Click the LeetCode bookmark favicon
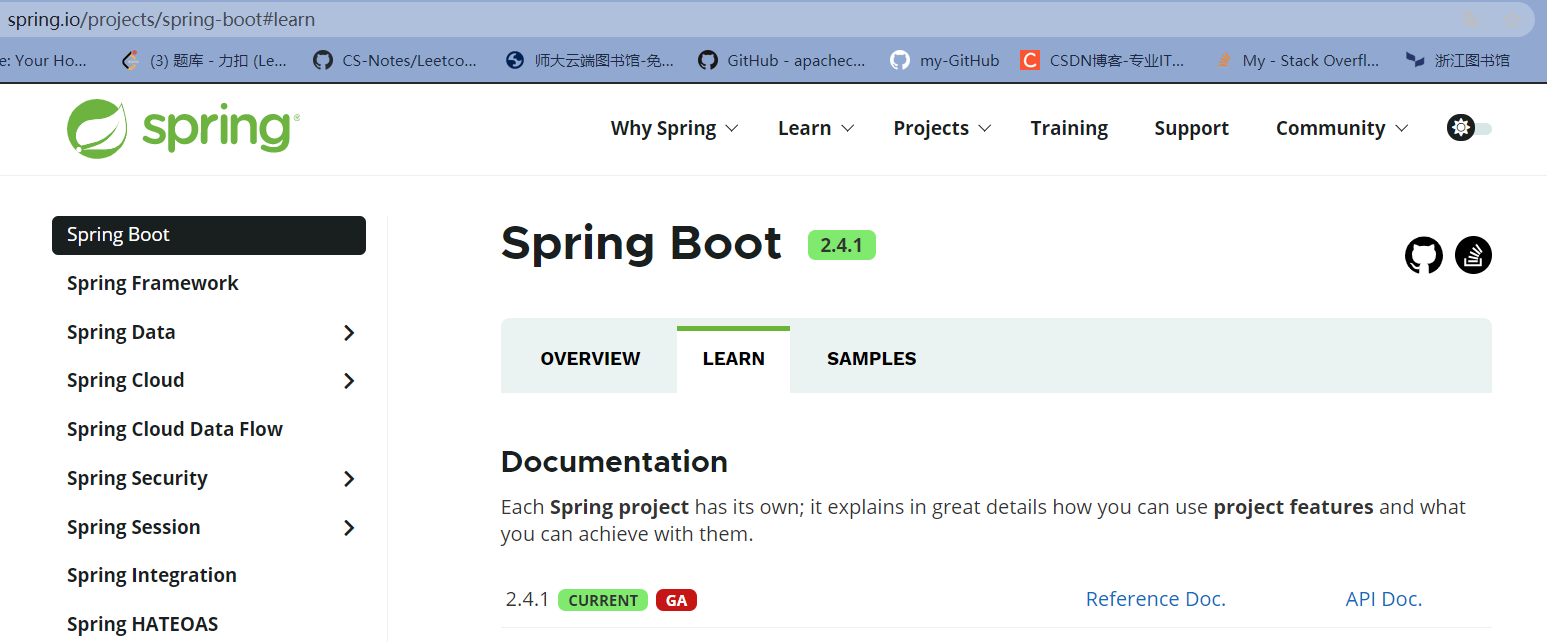The image size is (1547, 642). (x=130, y=60)
